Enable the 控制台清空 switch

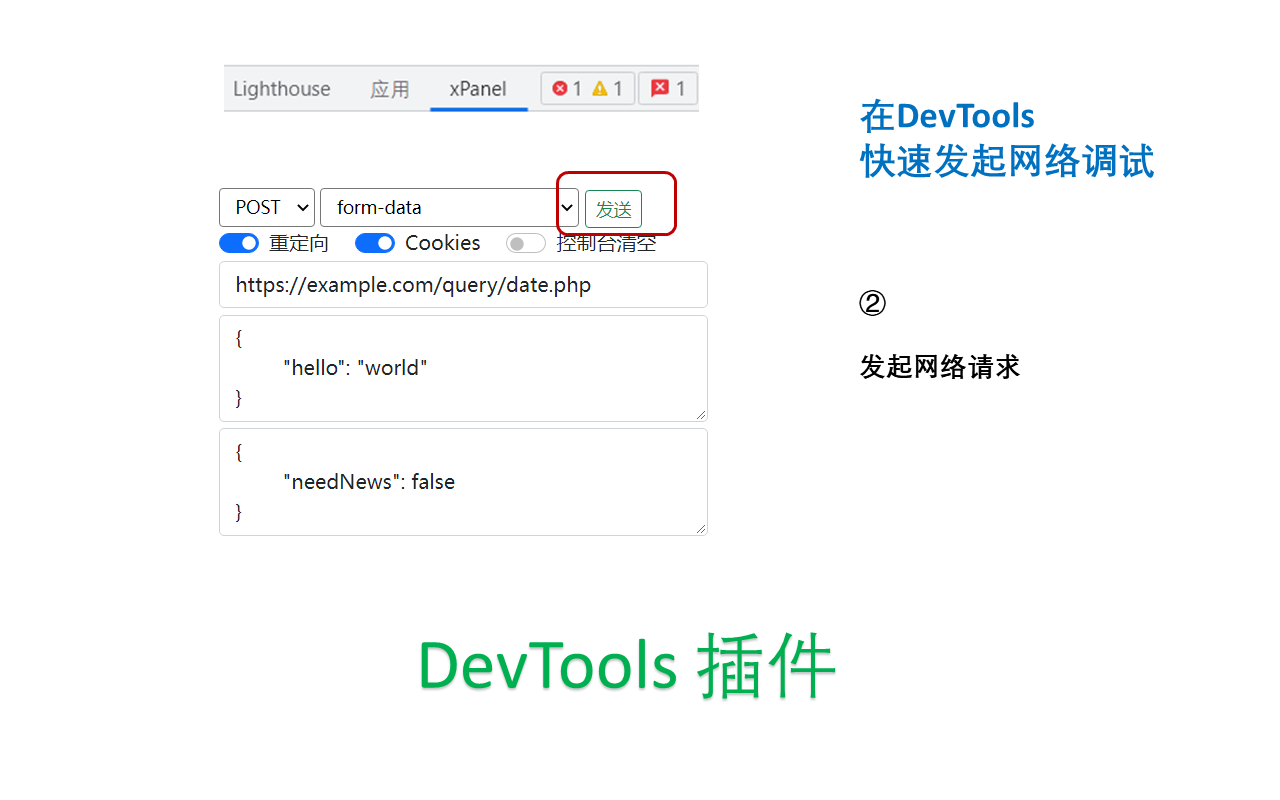(x=526, y=243)
